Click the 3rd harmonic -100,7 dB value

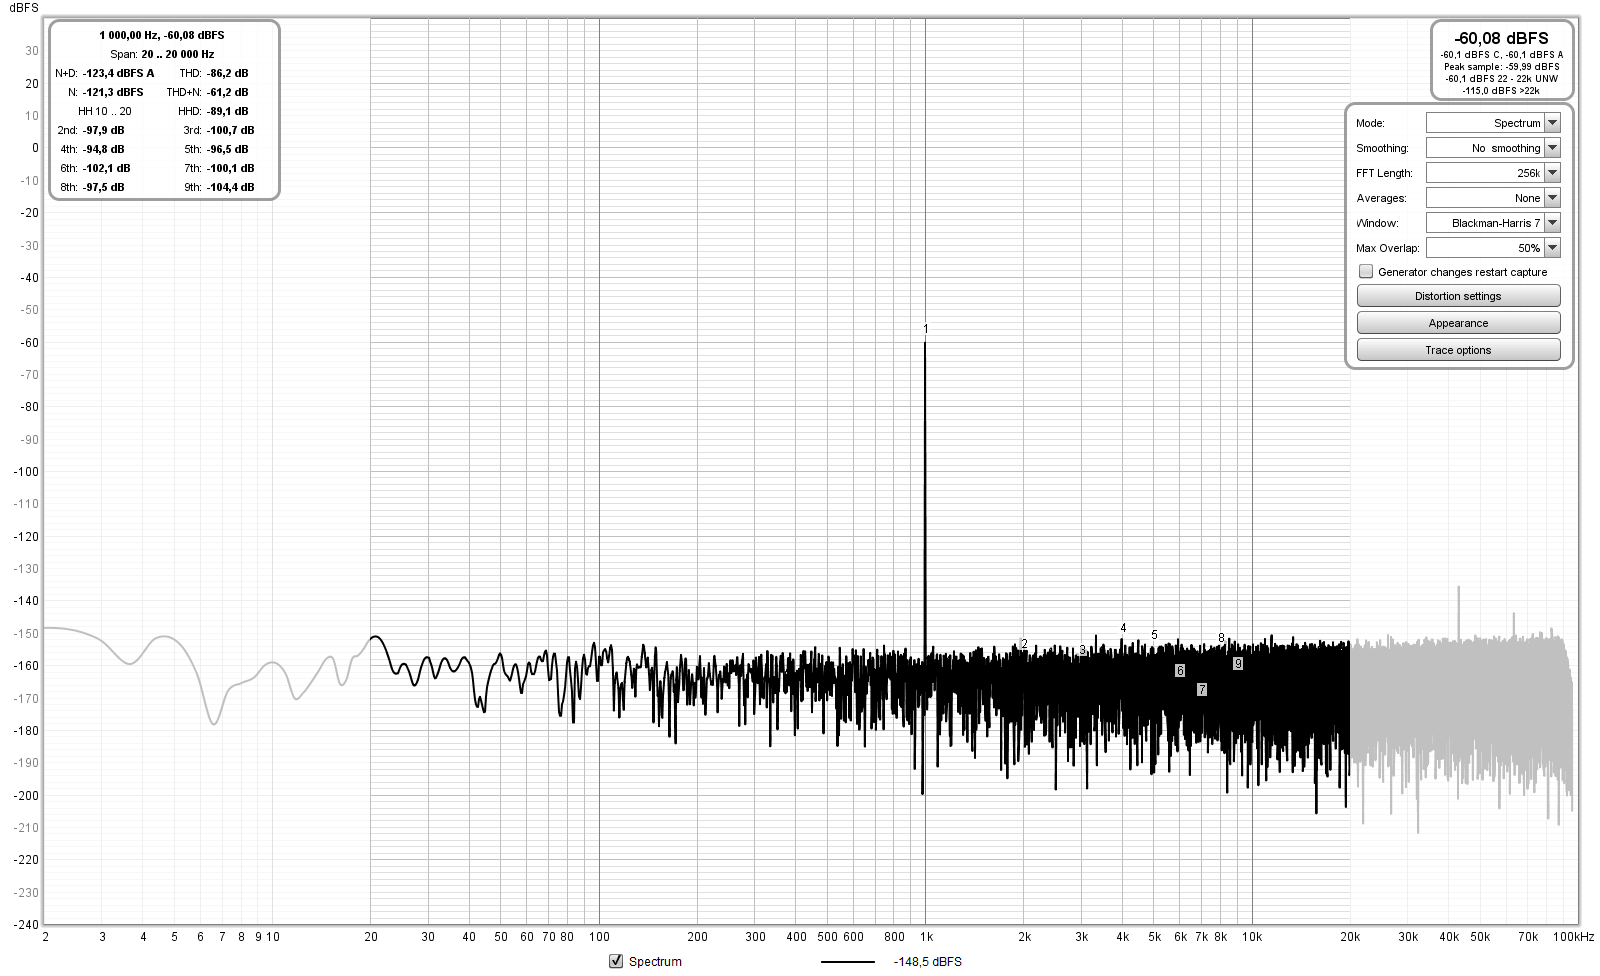(230, 130)
